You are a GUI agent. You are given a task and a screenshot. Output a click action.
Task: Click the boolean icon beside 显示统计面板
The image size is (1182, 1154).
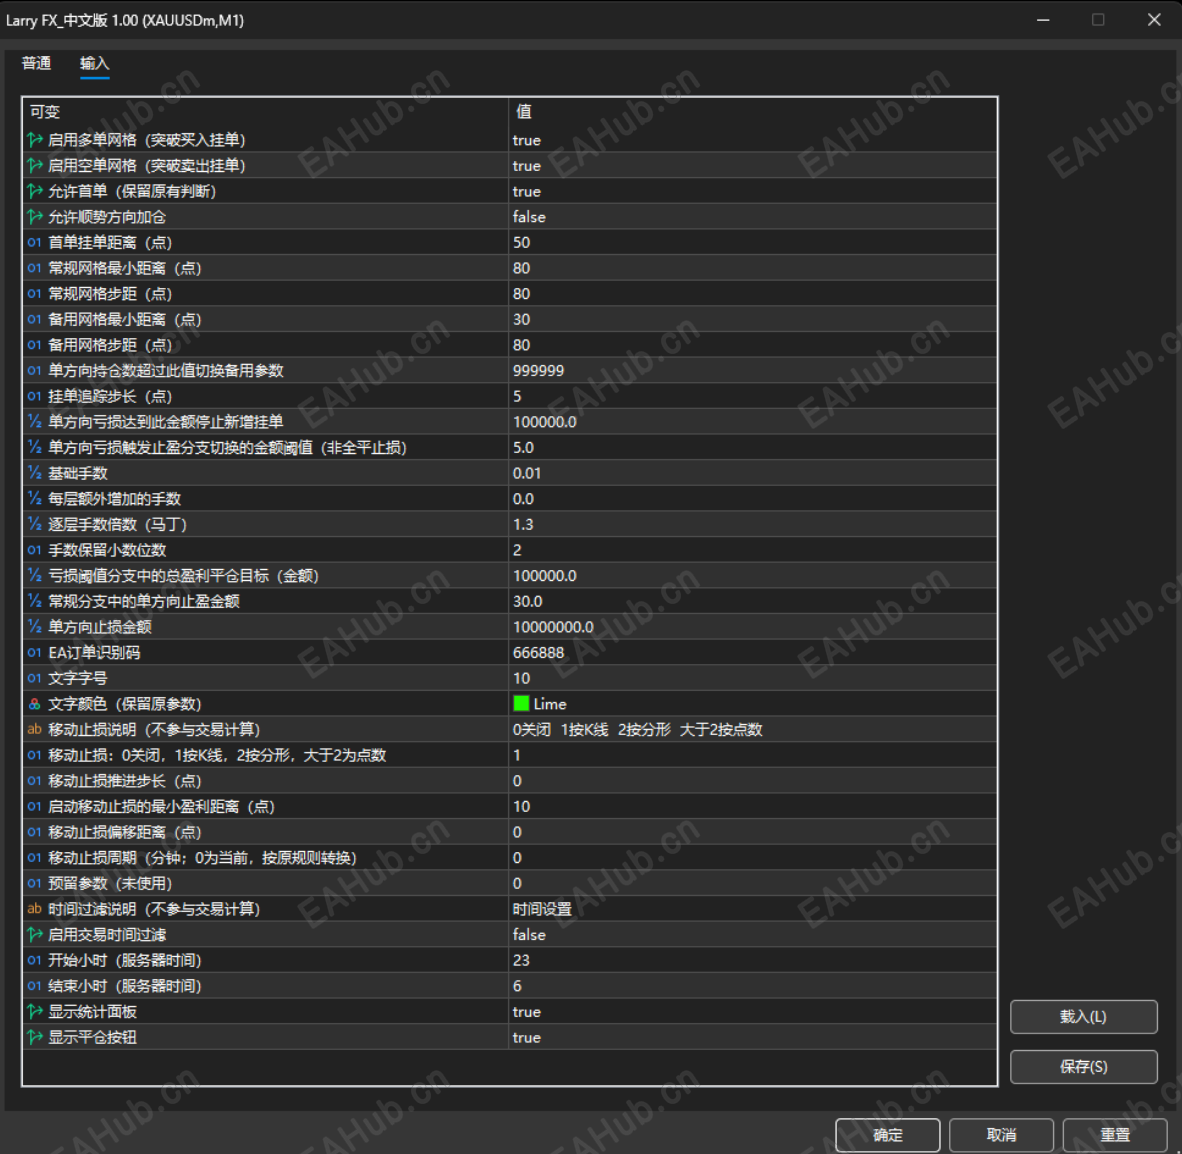point(35,1011)
